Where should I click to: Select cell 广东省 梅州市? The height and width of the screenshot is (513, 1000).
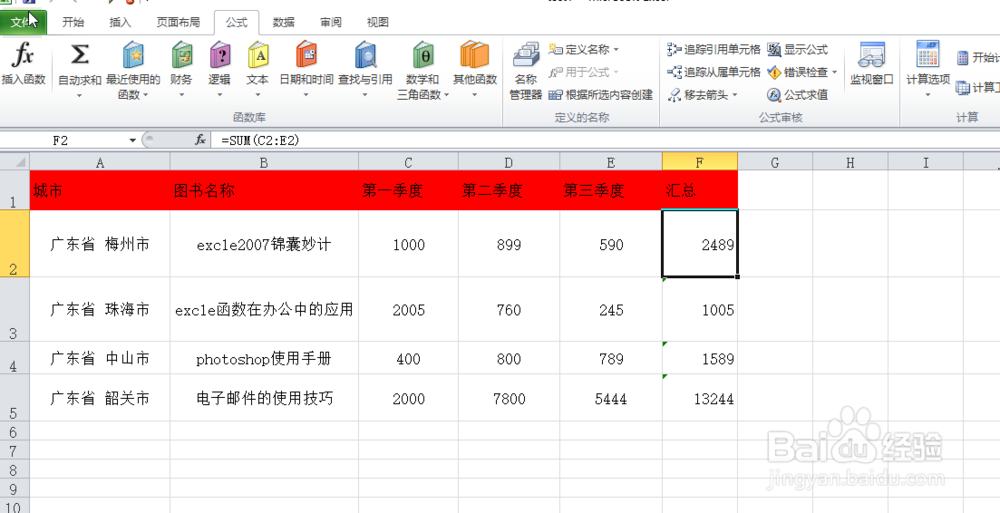pyautogui.click(x=99, y=244)
